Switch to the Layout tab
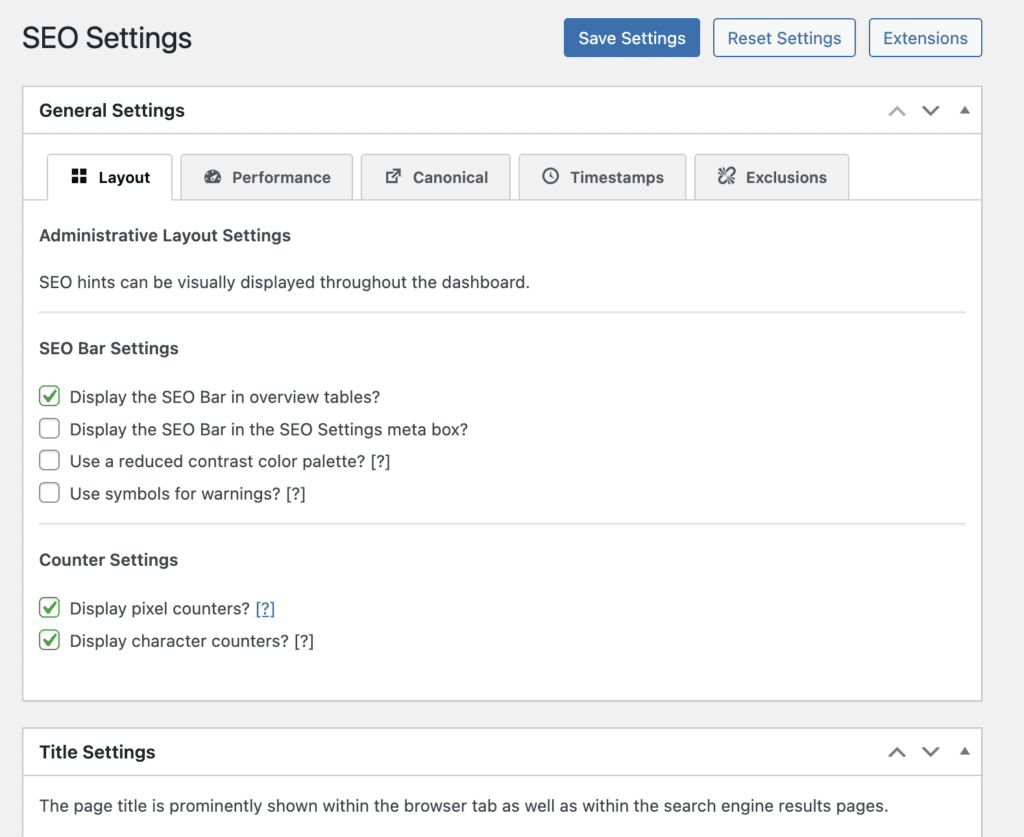Image resolution: width=1024 pixels, height=837 pixels. (110, 177)
